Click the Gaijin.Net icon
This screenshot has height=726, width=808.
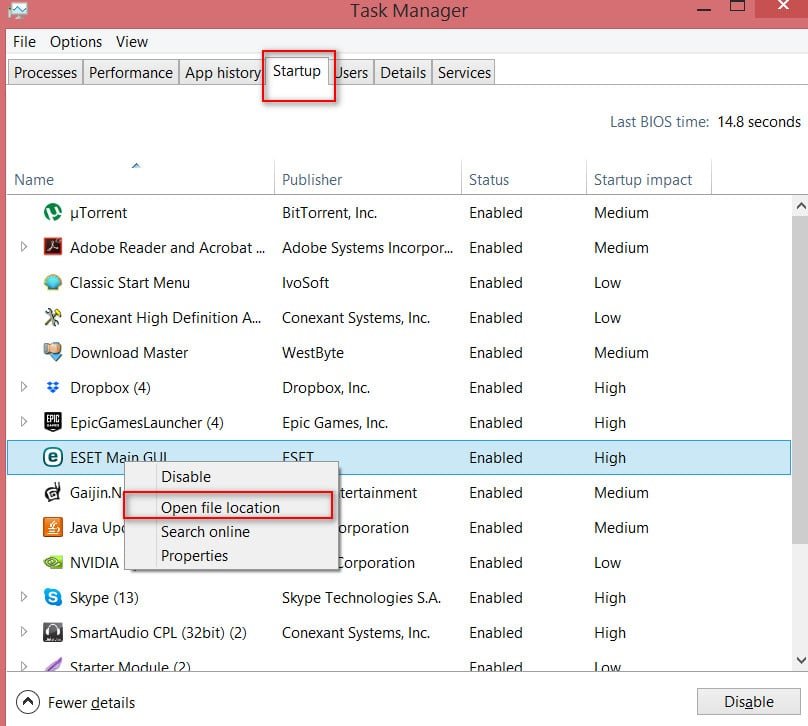(53, 493)
